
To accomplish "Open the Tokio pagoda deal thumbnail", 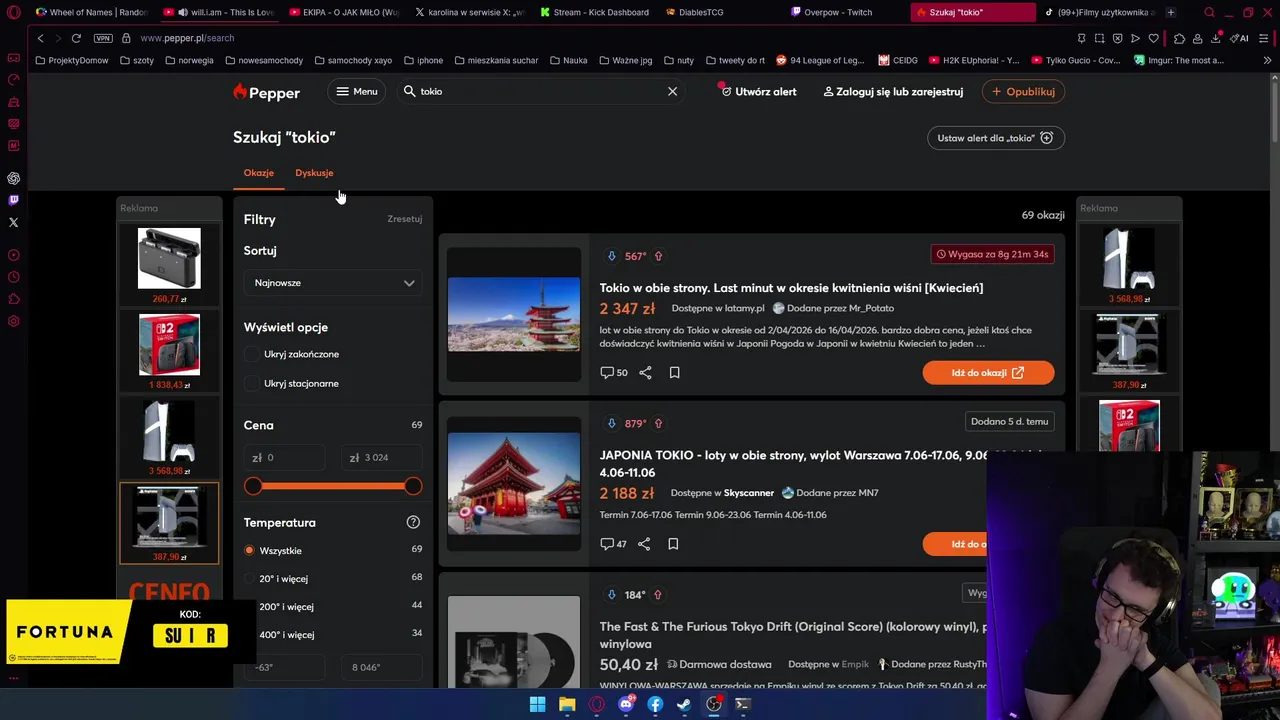I will [514, 314].
